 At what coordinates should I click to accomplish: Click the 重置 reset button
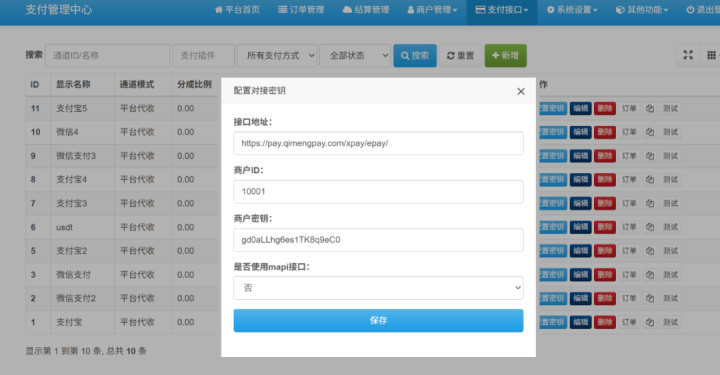(x=460, y=56)
